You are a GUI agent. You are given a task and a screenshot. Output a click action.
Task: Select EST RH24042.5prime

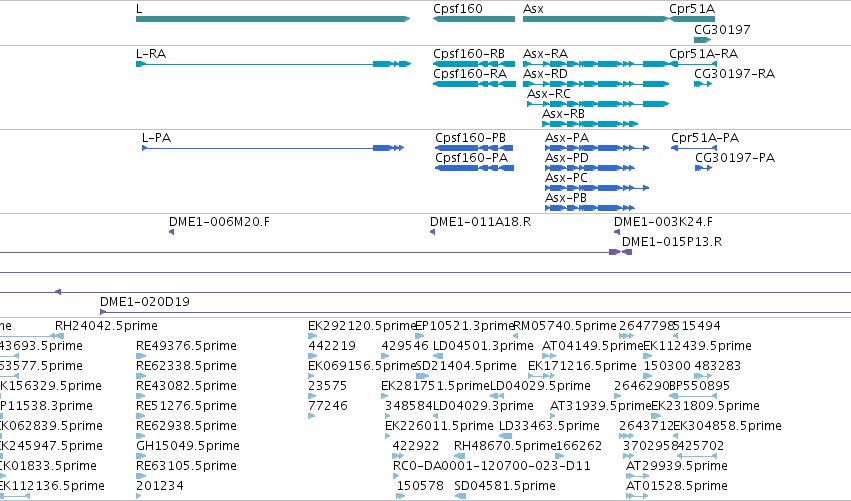pos(59,336)
